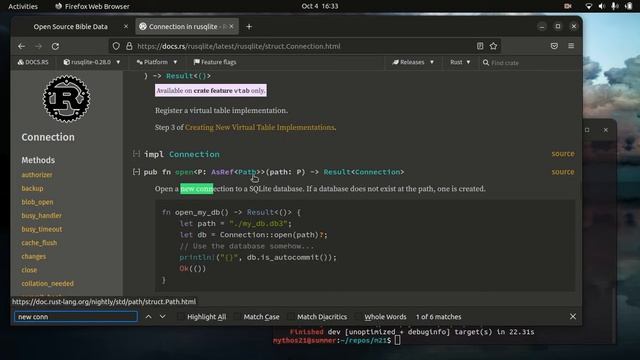This screenshot has width=640, height=360.
Task: Reload the docs.rs page
Action: pos(56,46)
